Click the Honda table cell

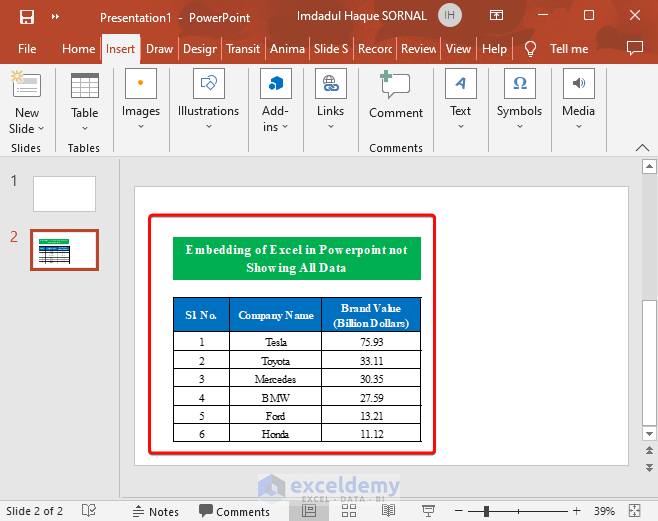point(276,433)
